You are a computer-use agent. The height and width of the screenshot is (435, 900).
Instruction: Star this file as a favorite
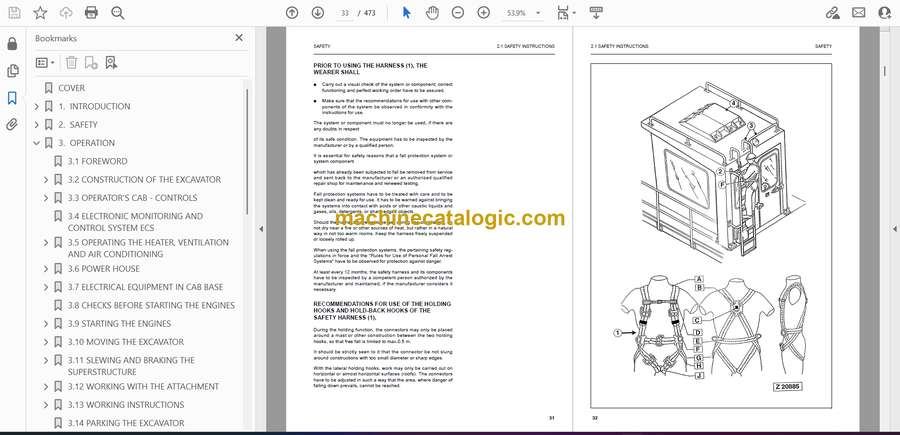[40, 13]
